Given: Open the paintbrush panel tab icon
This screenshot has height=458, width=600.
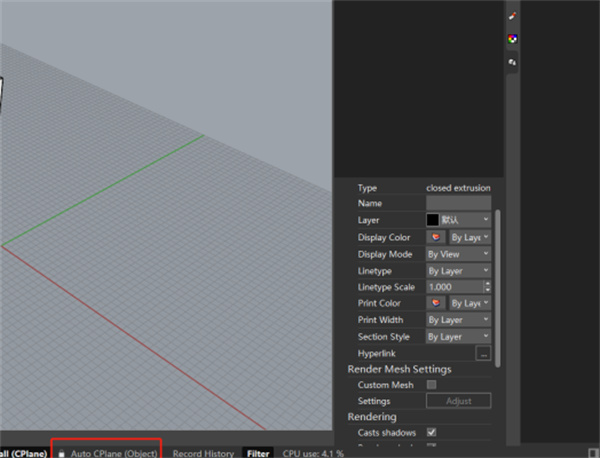Looking at the screenshot, I should pyautogui.click(x=513, y=17).
